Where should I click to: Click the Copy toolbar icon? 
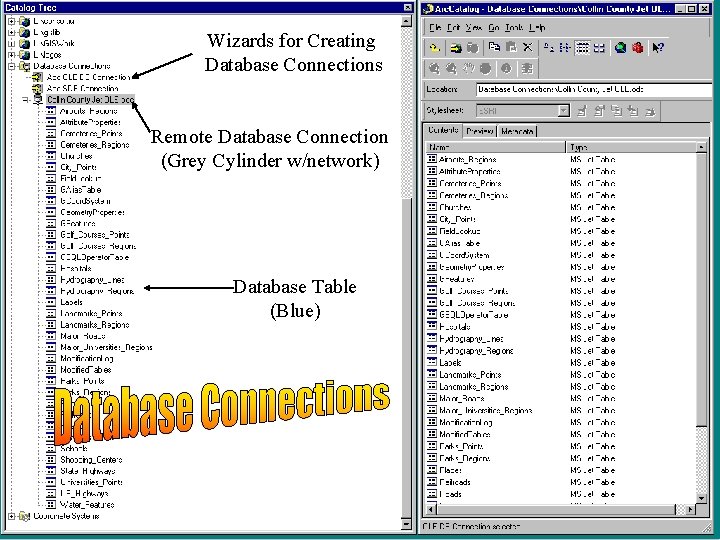[494, 47]
